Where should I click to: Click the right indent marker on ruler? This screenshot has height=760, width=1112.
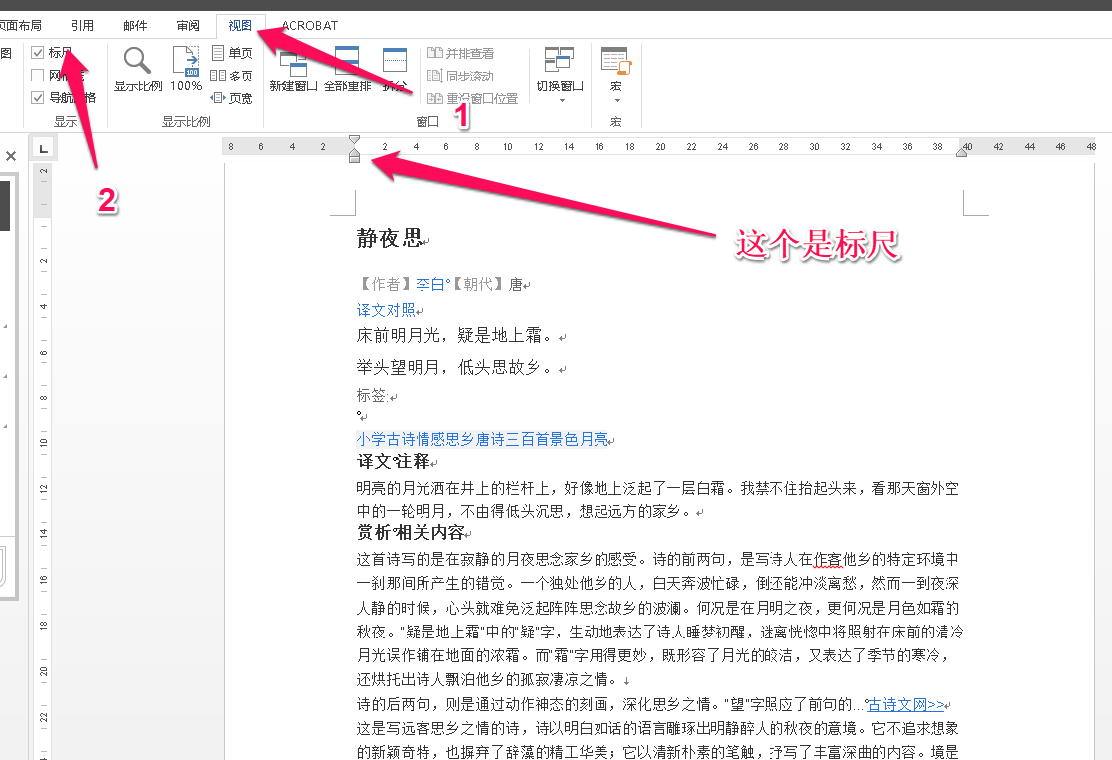pos(962,151)
